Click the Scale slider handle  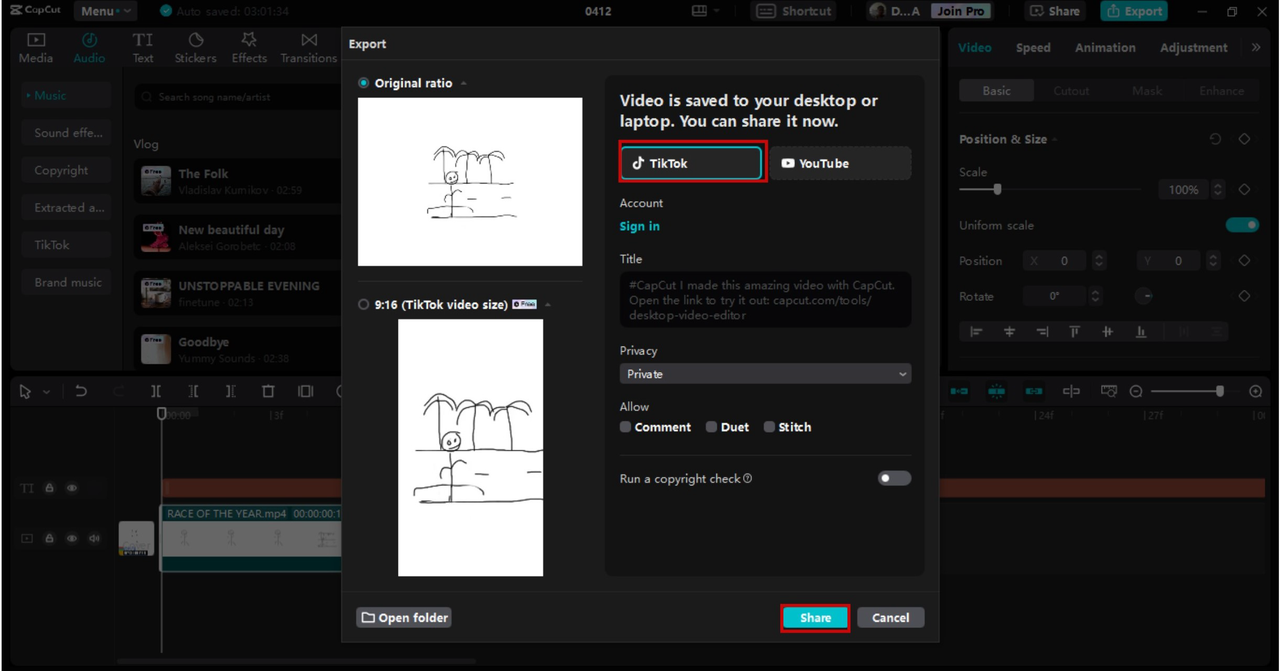point(997,189)
